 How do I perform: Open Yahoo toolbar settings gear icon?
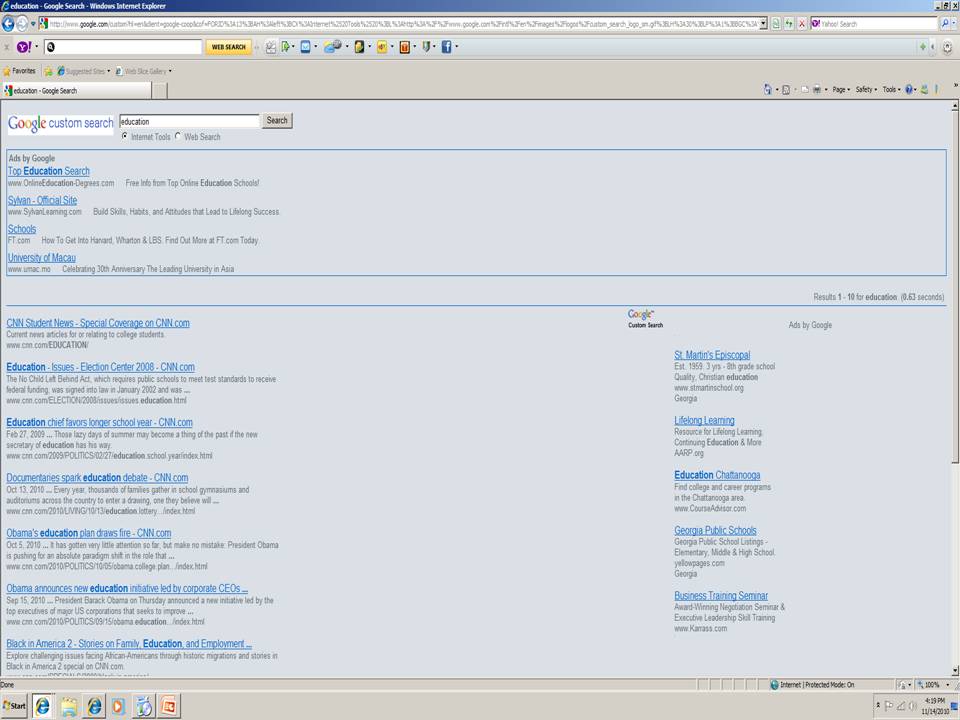947,47
